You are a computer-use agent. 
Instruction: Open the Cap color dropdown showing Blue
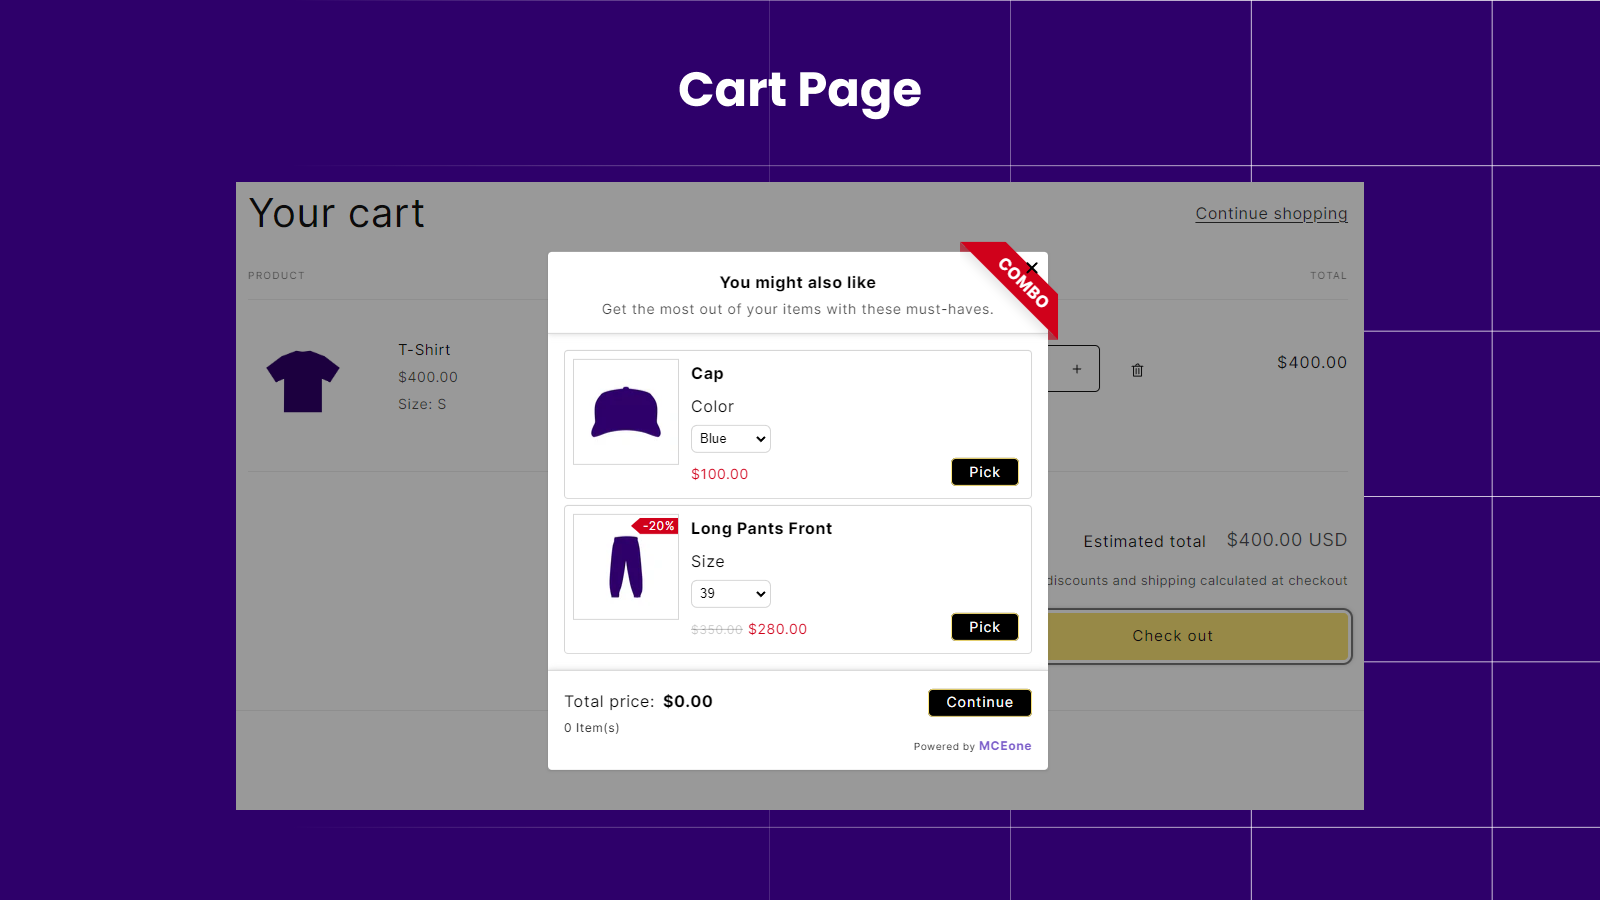[x=730, y=438]
